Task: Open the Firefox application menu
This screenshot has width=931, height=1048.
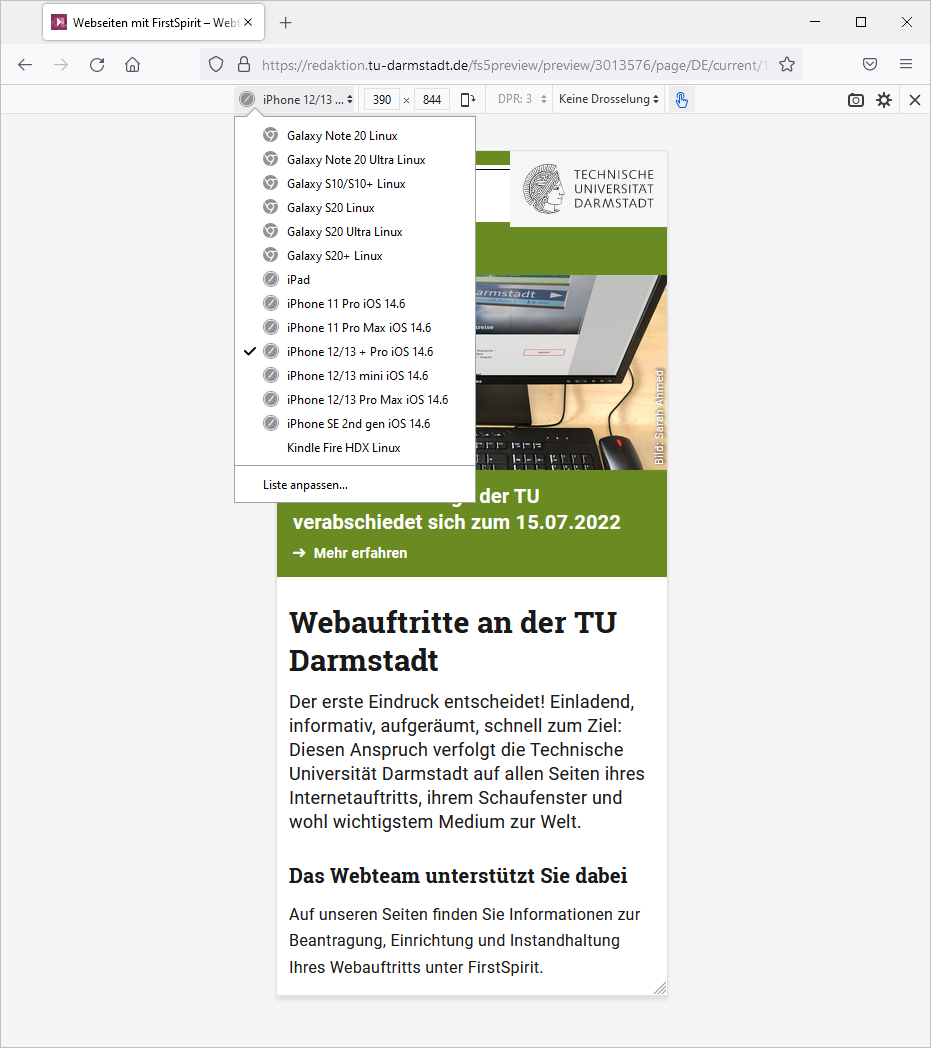Action: tap(906, 64)
